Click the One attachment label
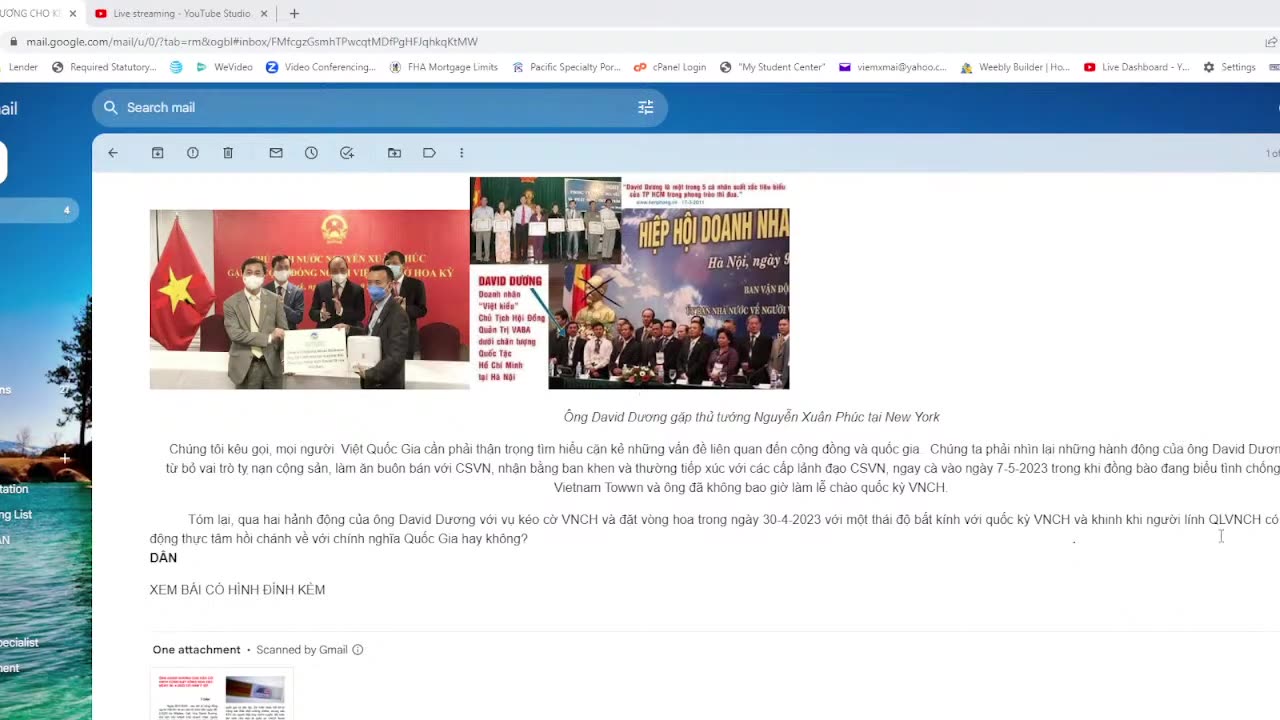This screenshot has width=1280, height=720. [x=196, y=650]
